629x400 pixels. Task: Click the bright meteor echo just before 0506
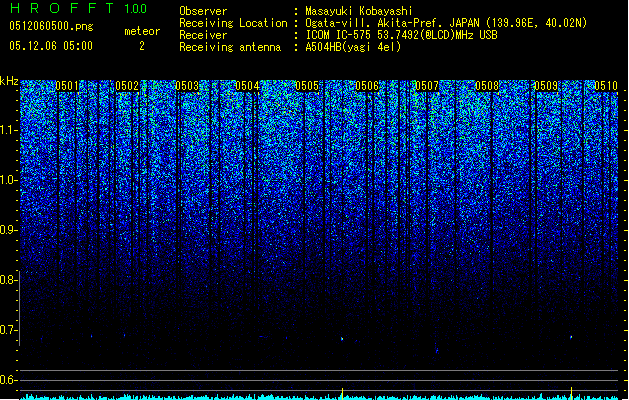[x=342, y=339]
